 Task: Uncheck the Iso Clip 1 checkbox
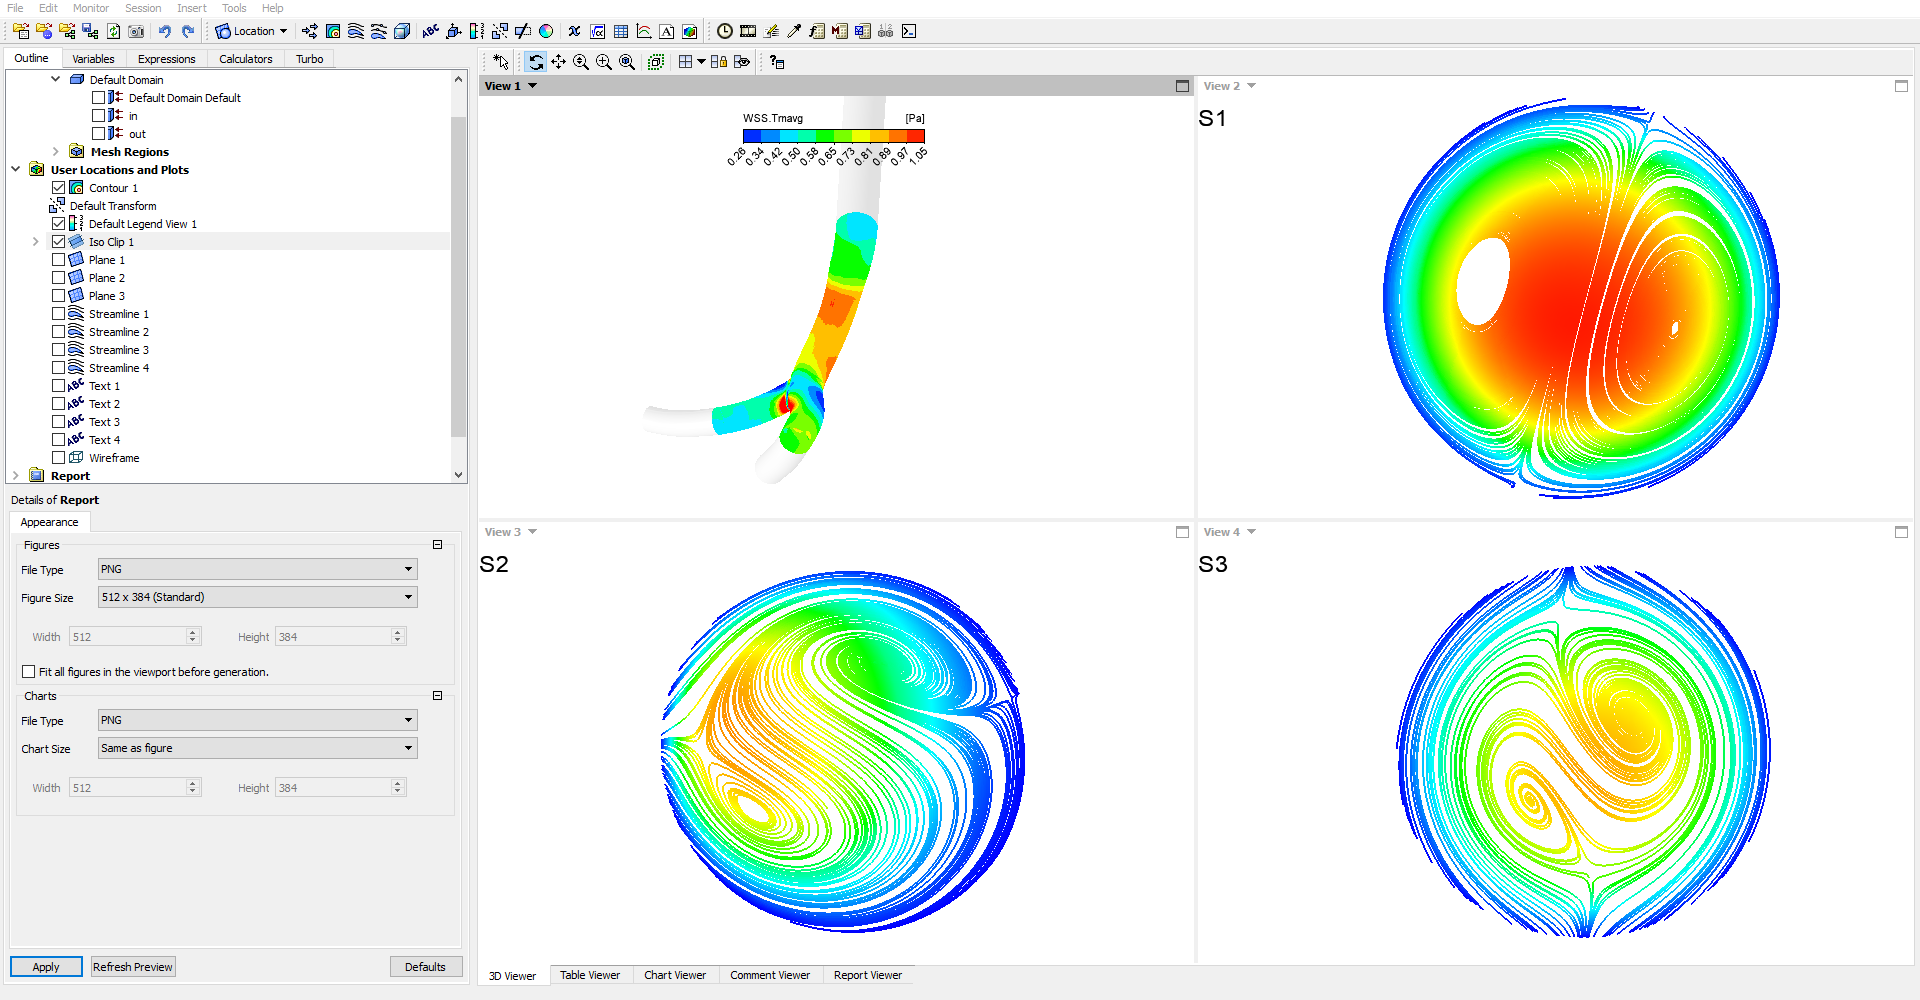click(x=58, y=242)
